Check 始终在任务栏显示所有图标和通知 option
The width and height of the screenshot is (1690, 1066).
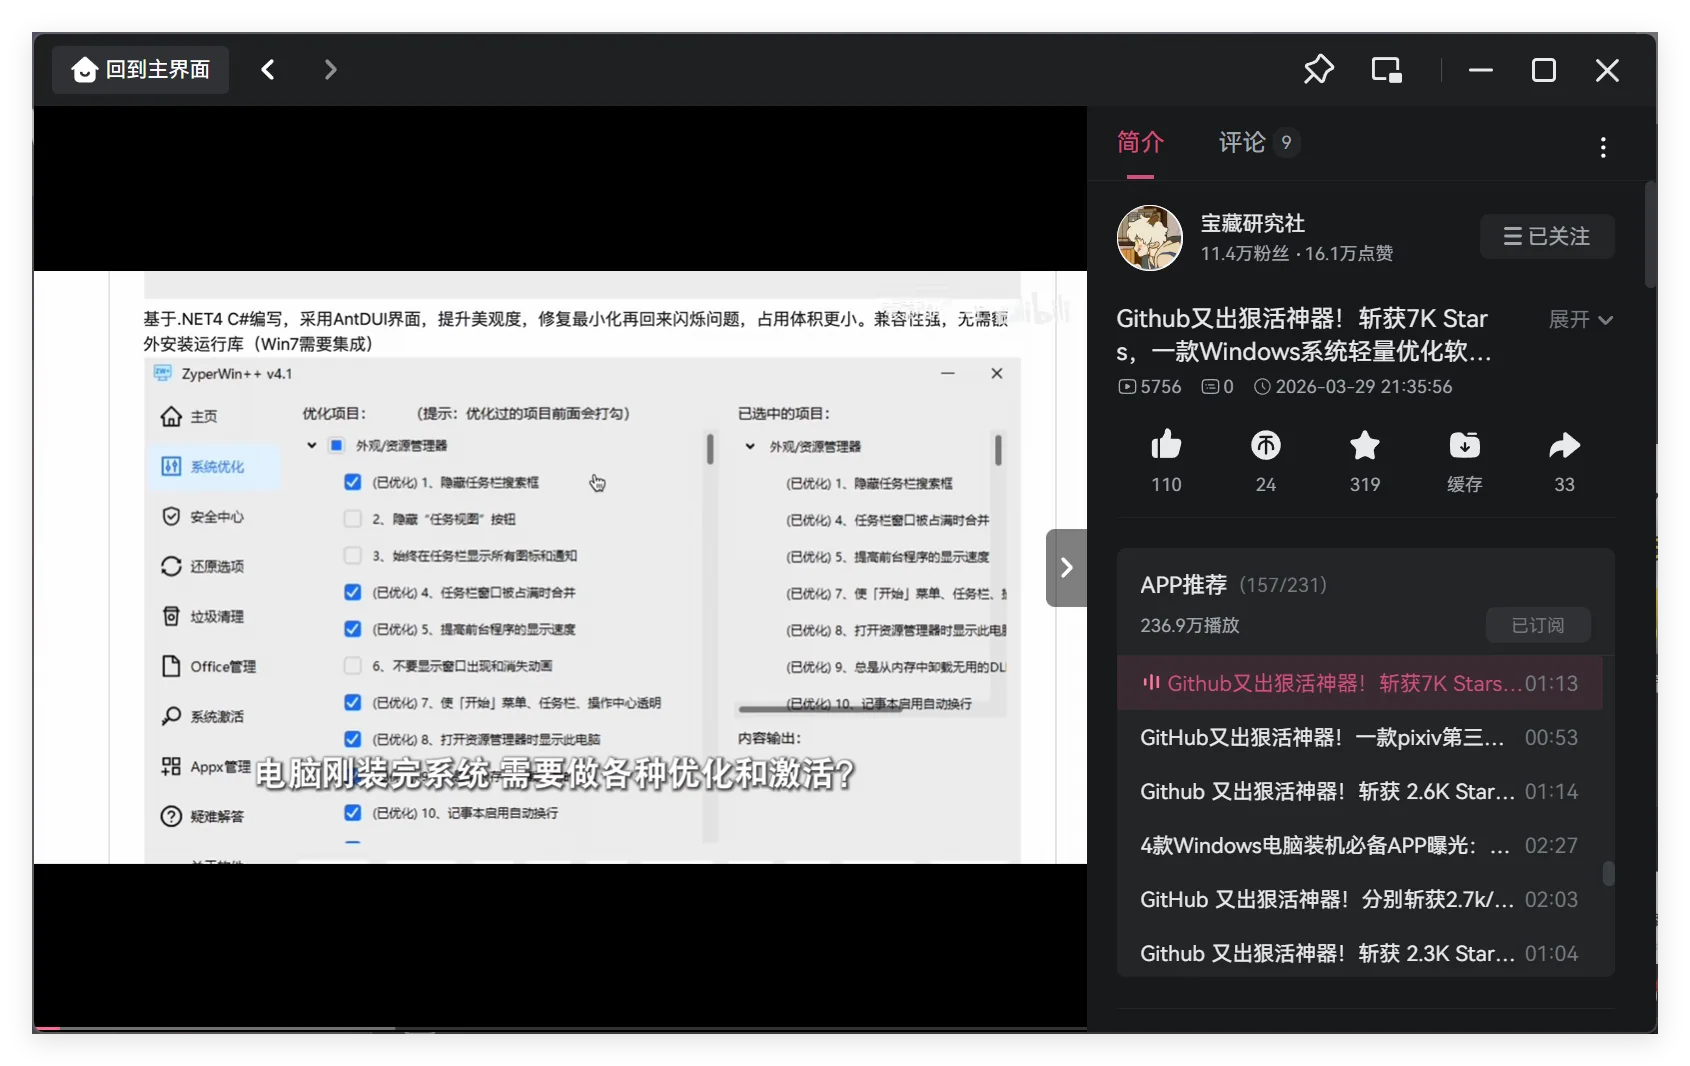tap(352, 556)
